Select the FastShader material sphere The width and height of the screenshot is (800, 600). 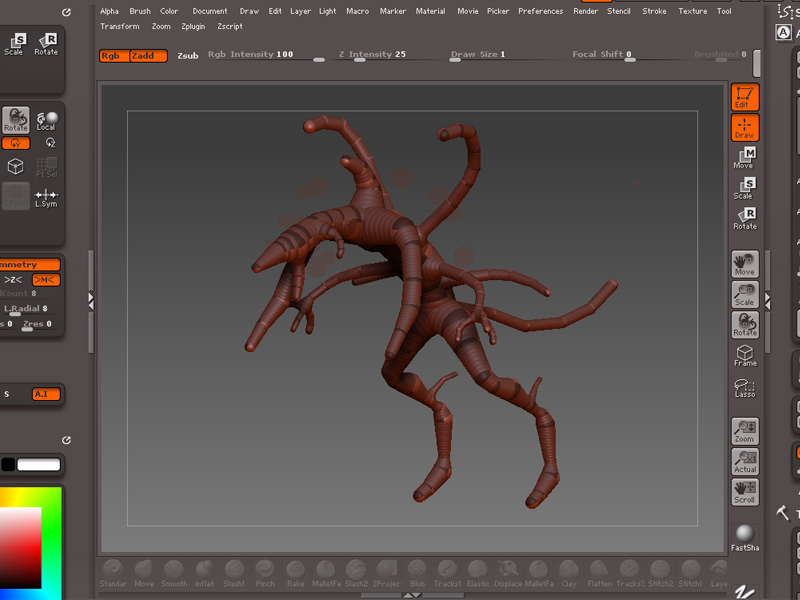pos(745,538)
